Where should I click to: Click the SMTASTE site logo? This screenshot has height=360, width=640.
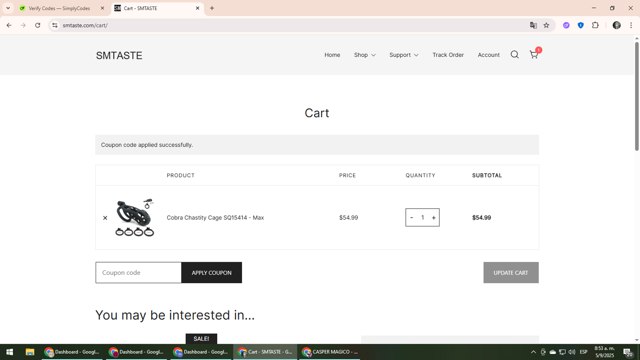coord(119,56)
